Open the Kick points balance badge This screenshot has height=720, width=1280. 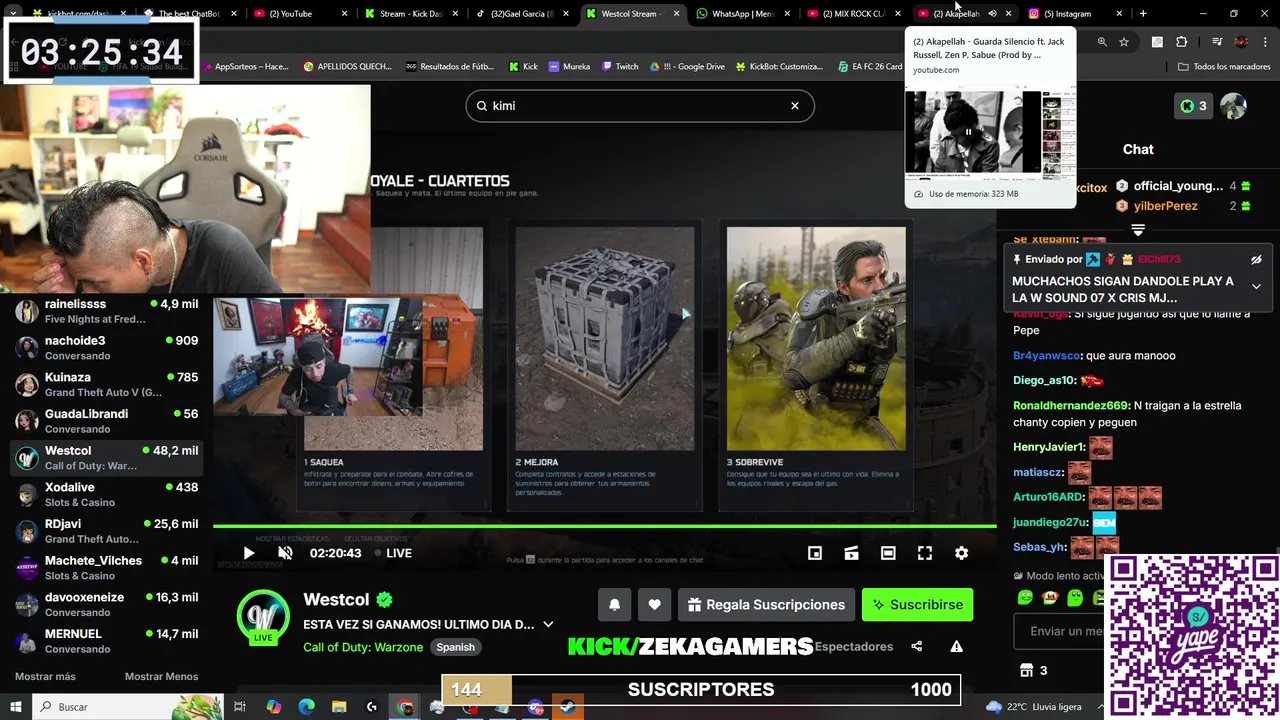(x=1194, y=106)
